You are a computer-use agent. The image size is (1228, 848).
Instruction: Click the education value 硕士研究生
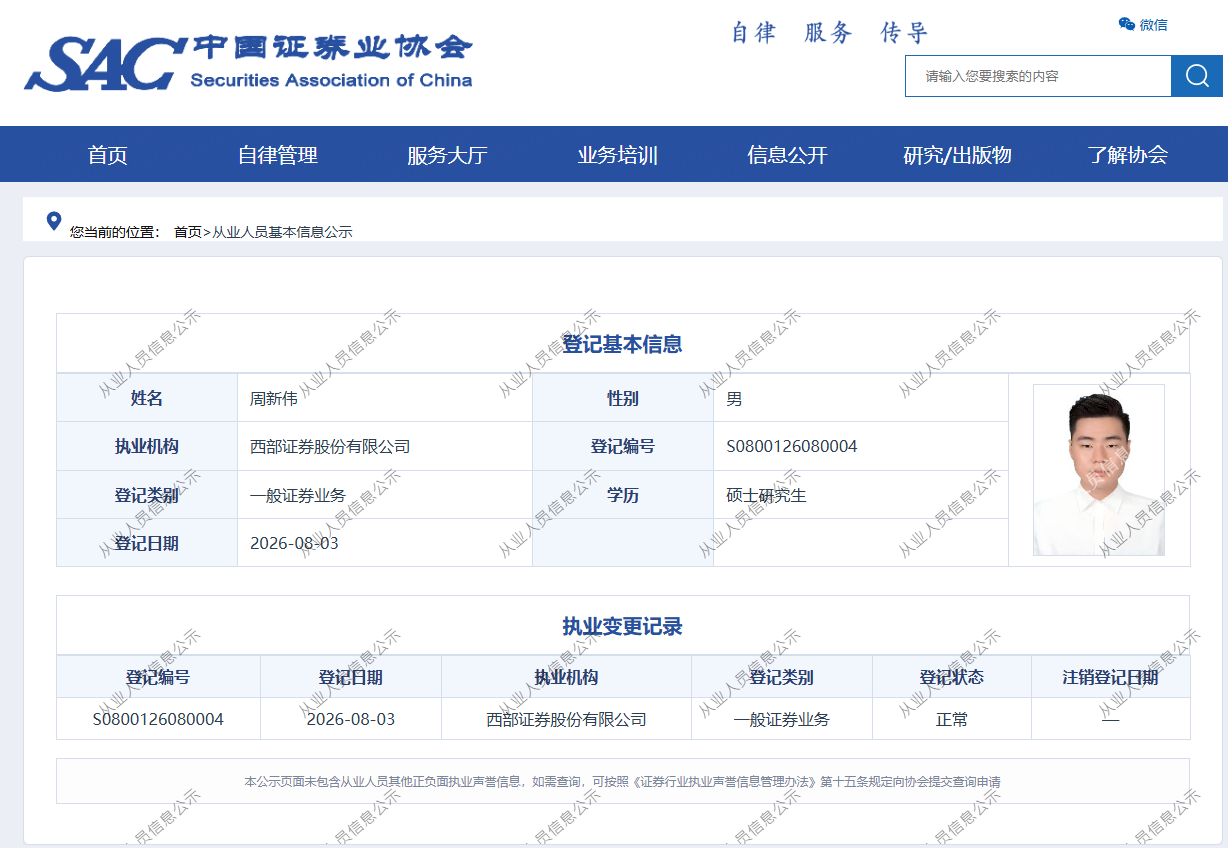[766, 495]
